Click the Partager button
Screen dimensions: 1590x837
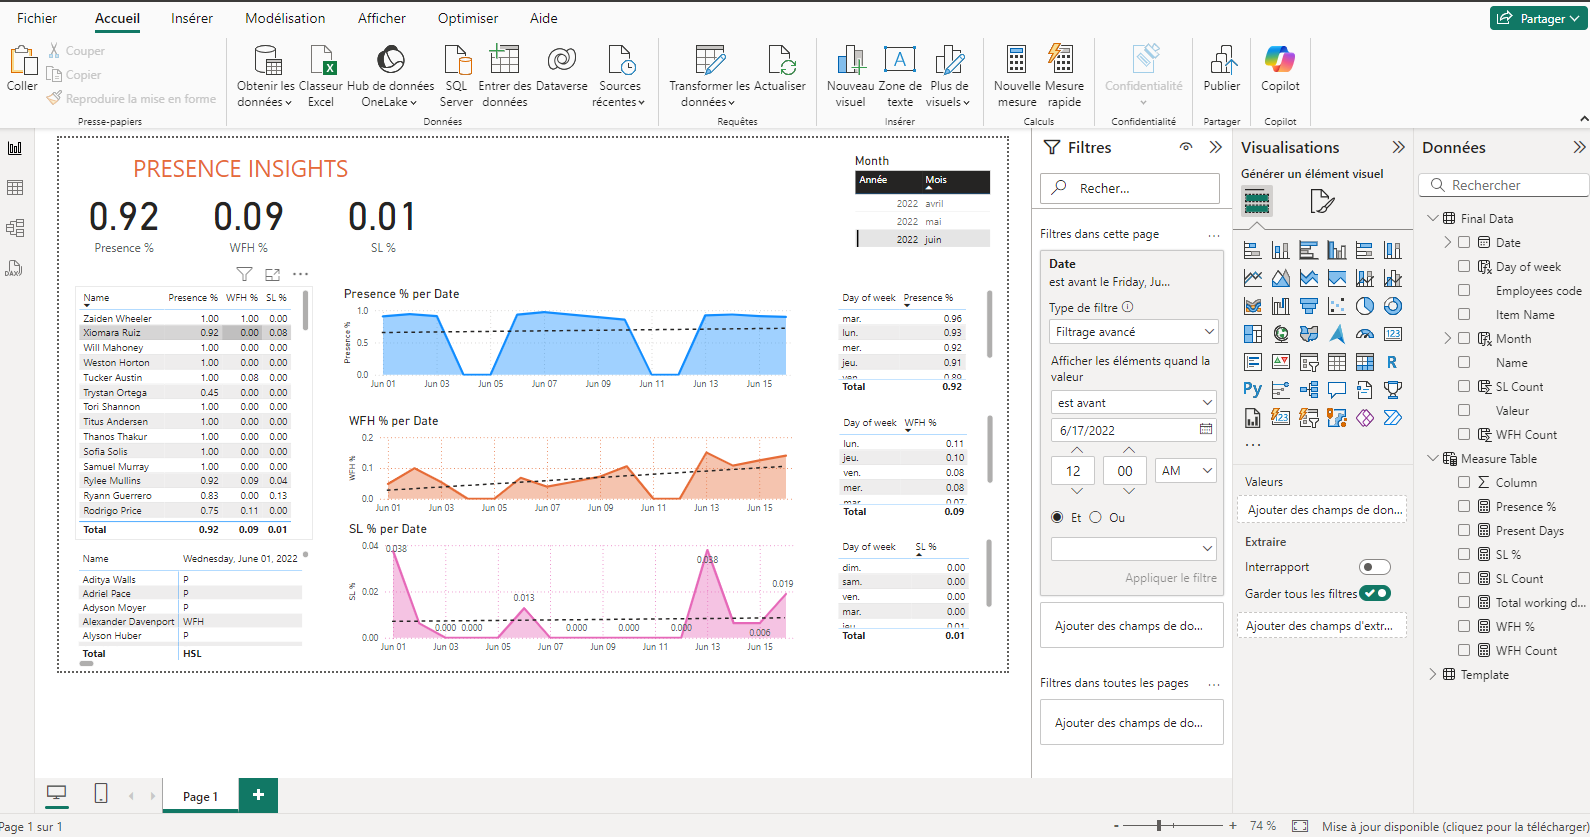(x=1538, y=18)
